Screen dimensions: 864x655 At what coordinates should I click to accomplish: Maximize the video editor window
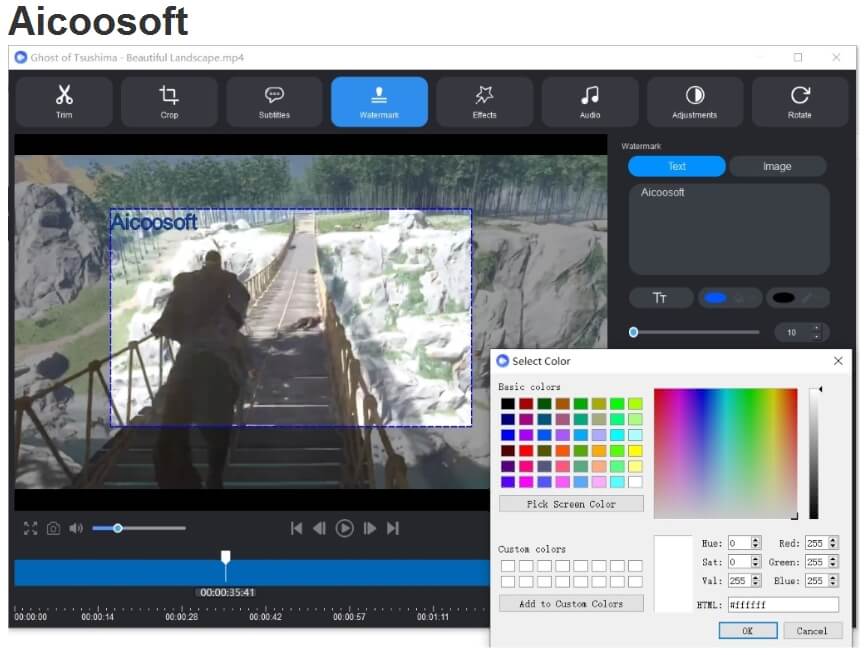[x=797, y=57]
